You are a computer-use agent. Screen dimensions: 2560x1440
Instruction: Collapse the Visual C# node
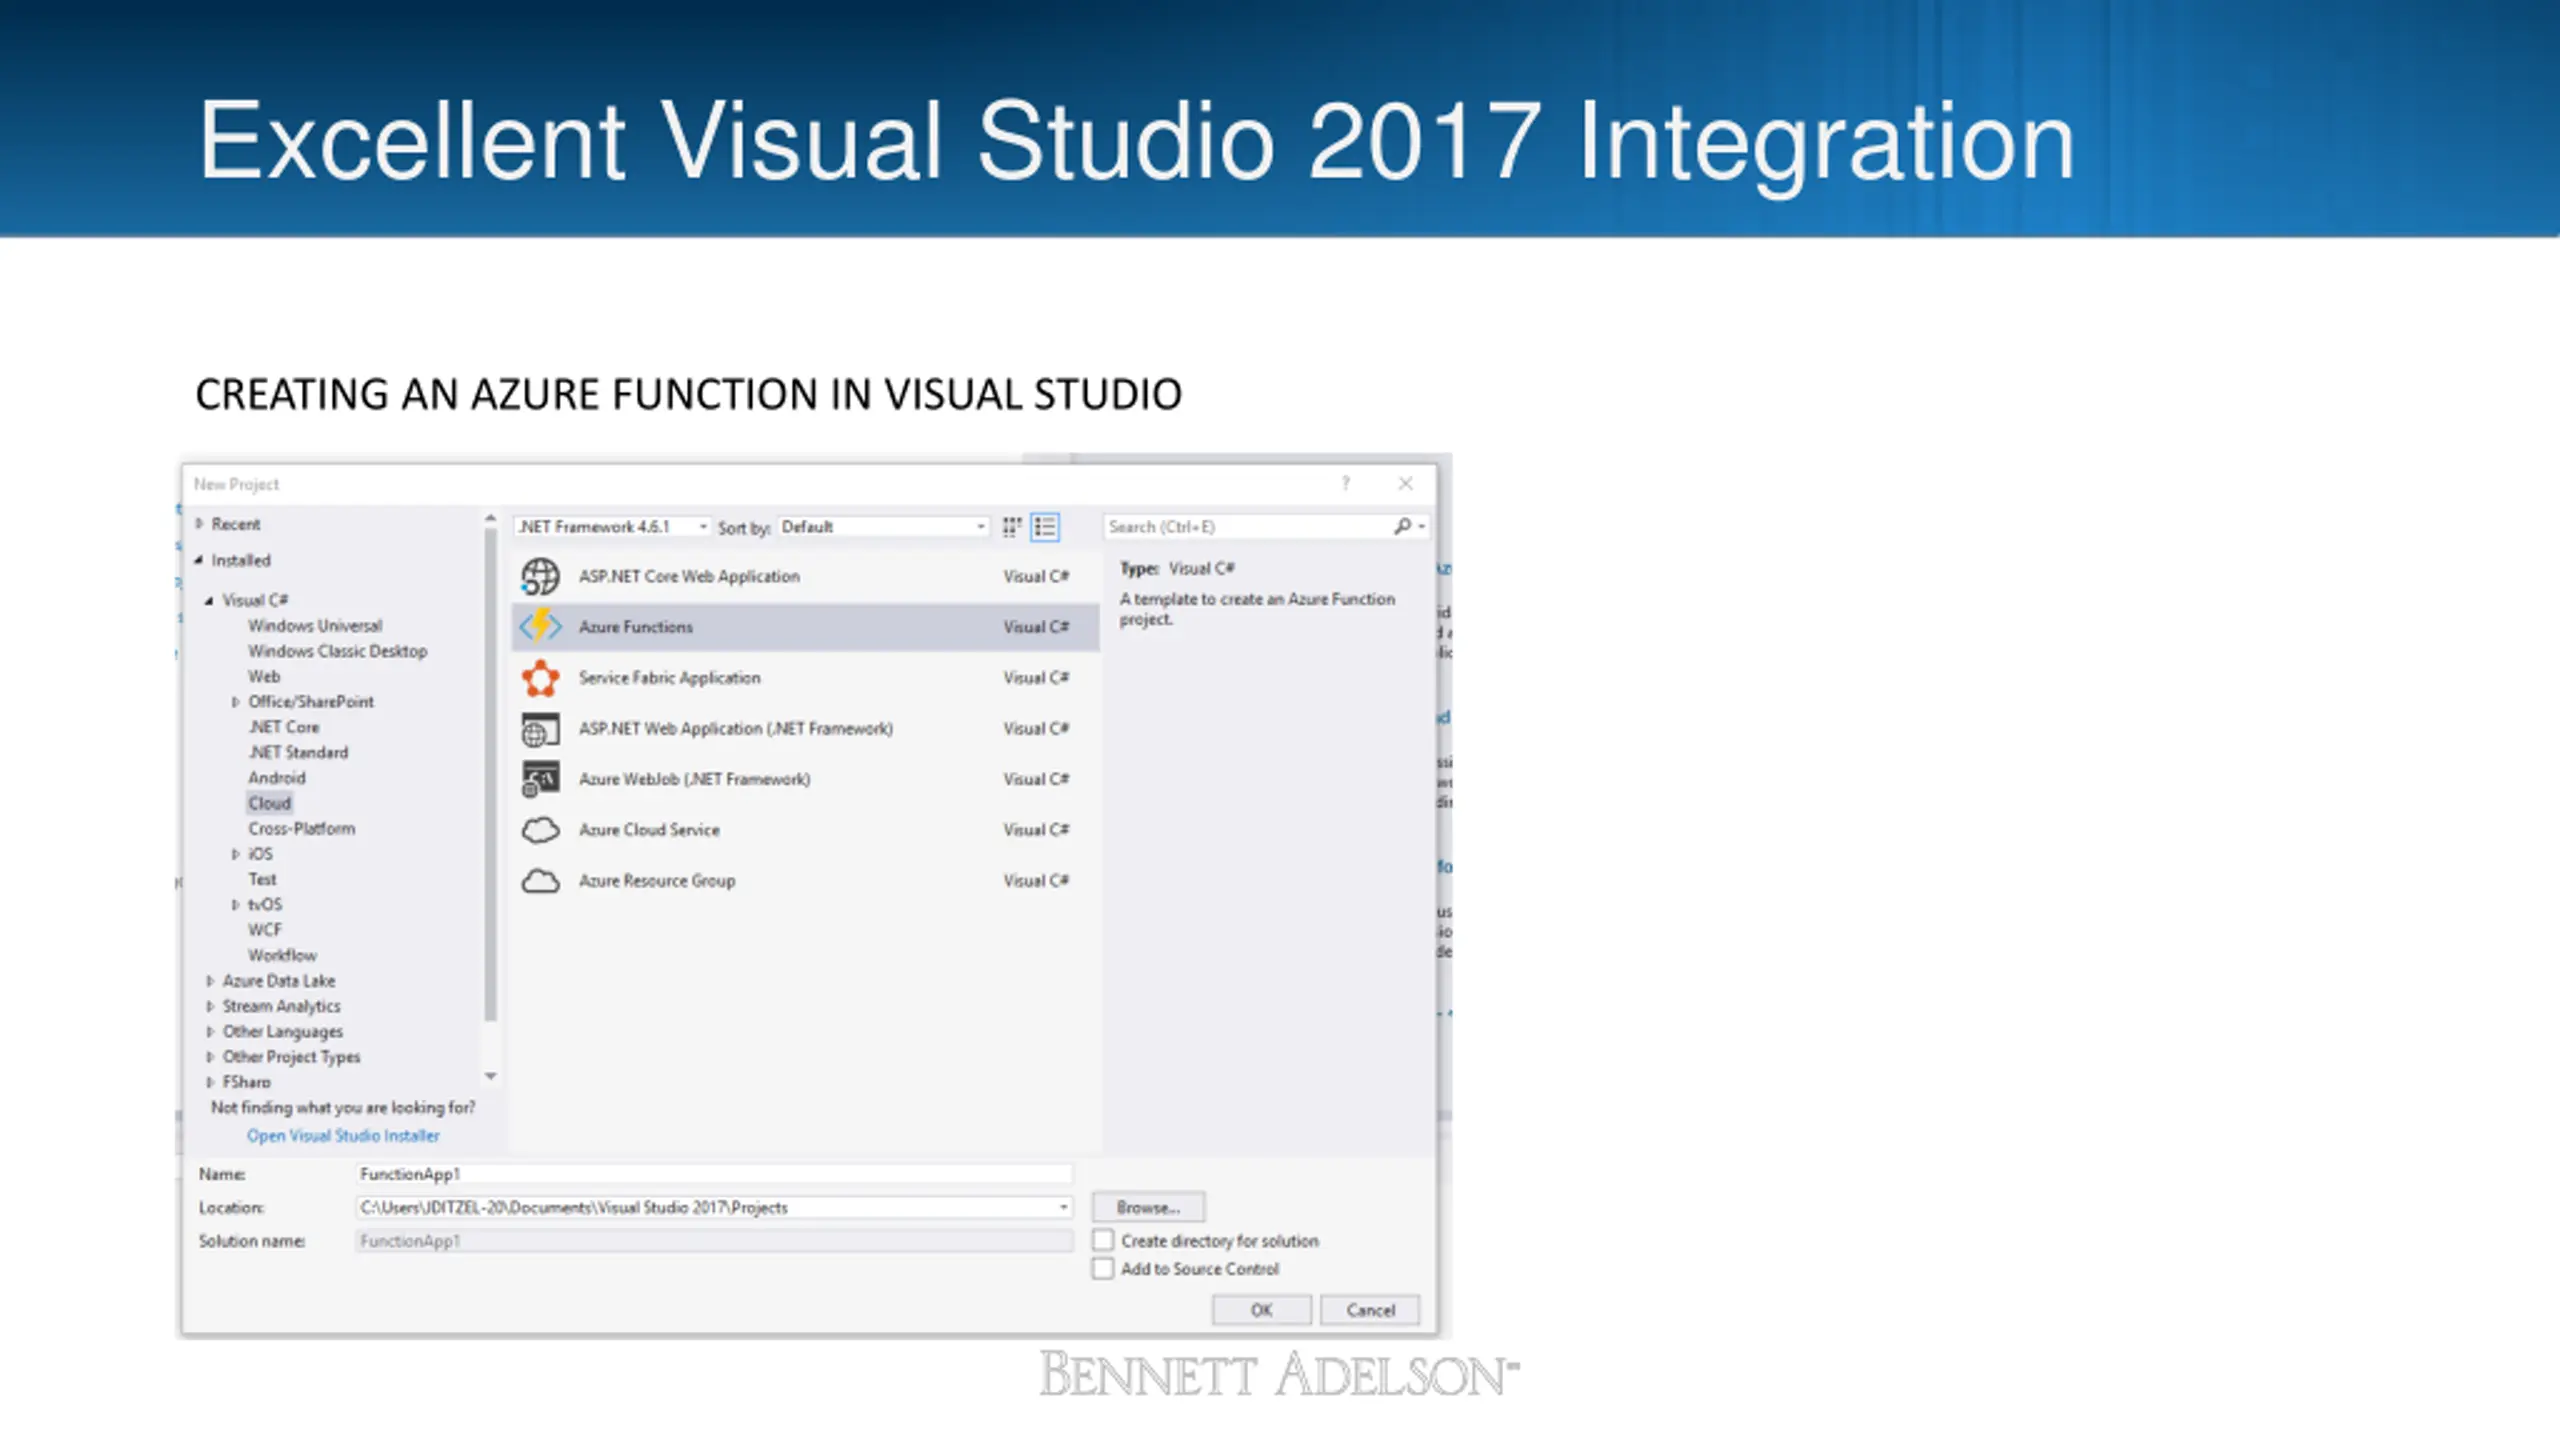point(209,601)
